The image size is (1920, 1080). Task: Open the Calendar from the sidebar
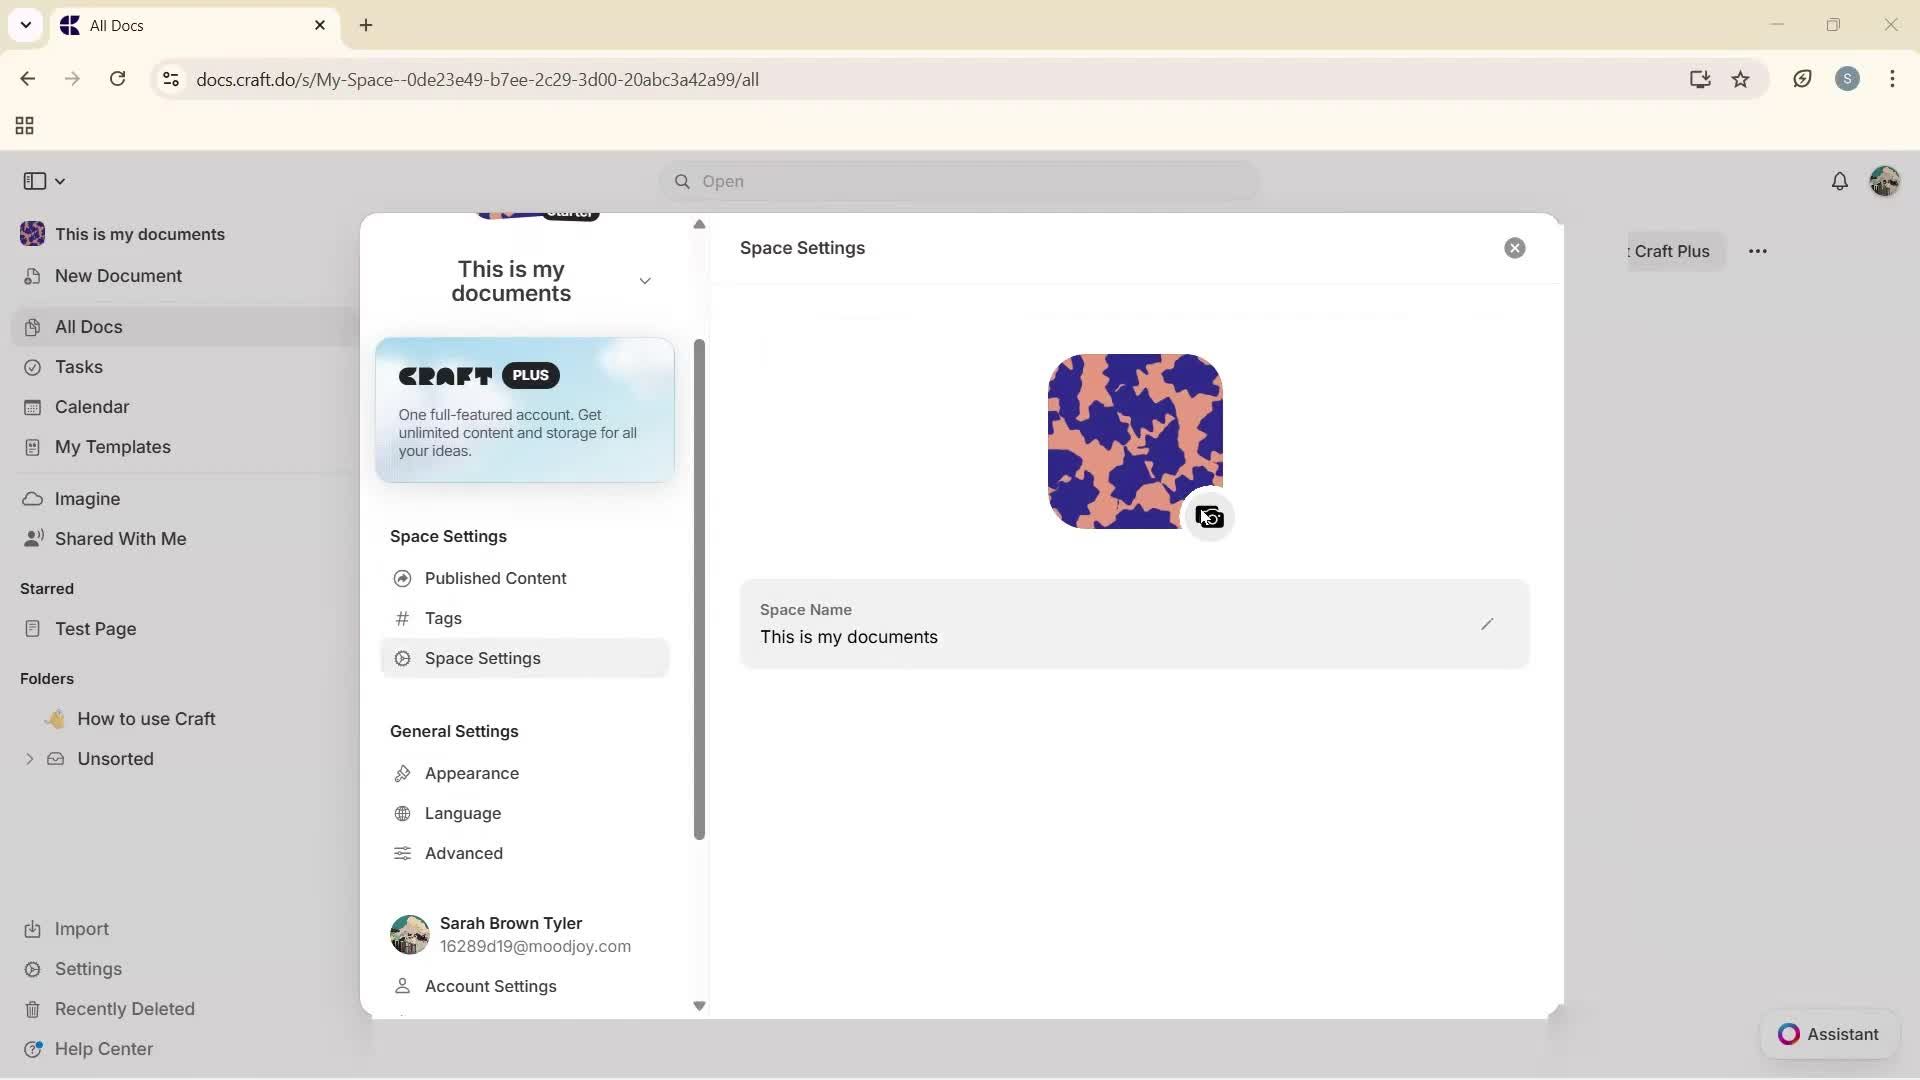[91, 406]
